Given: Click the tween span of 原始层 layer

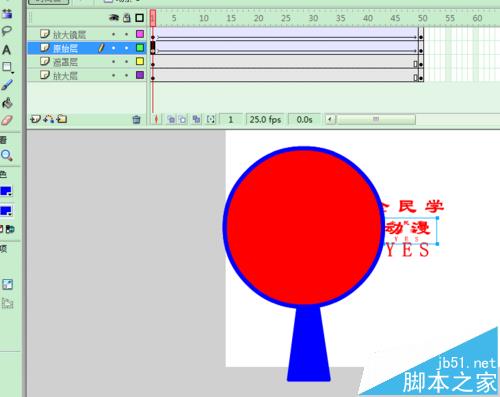Looking at the screenshot, I should tap(287, 48).
